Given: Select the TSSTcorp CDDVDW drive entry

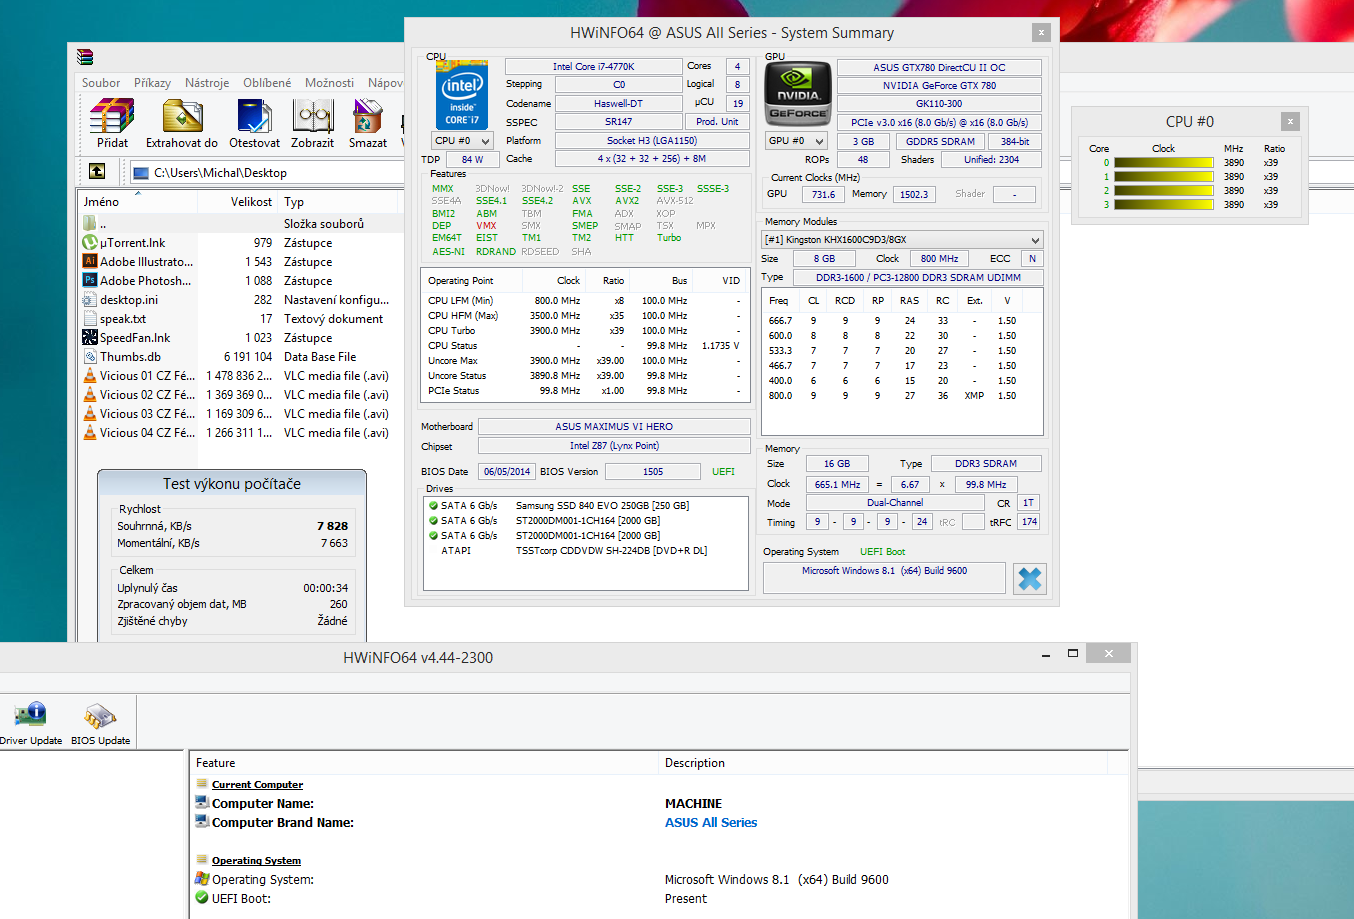Looking at the screenshot, I should coord(585,551).
